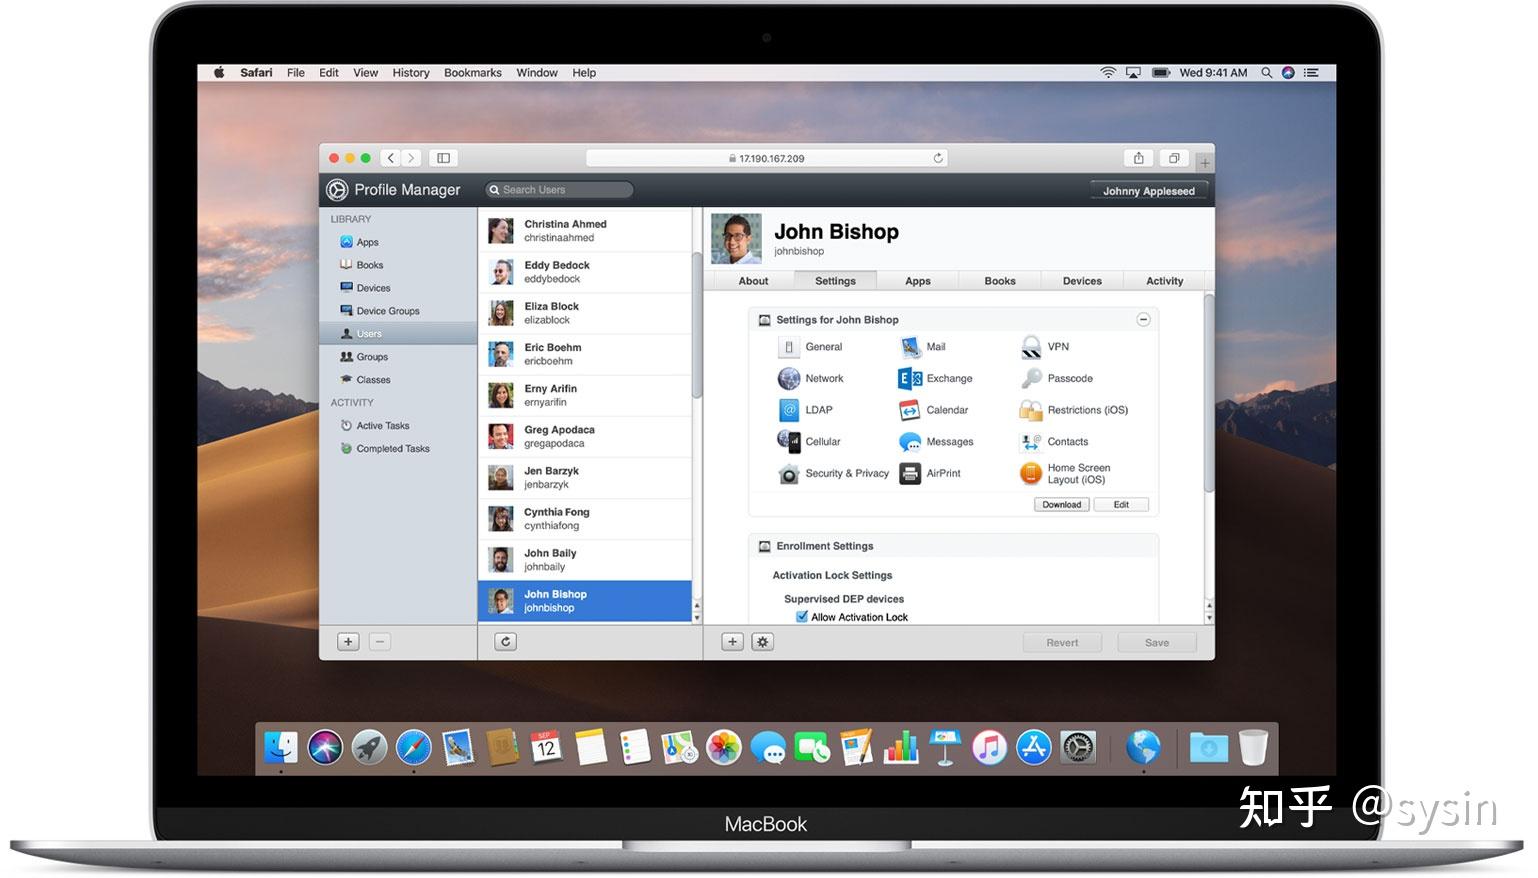Screen dimensions: 1538x878
Task: Open the Calendar settings icon
Action: click(910, 410)
